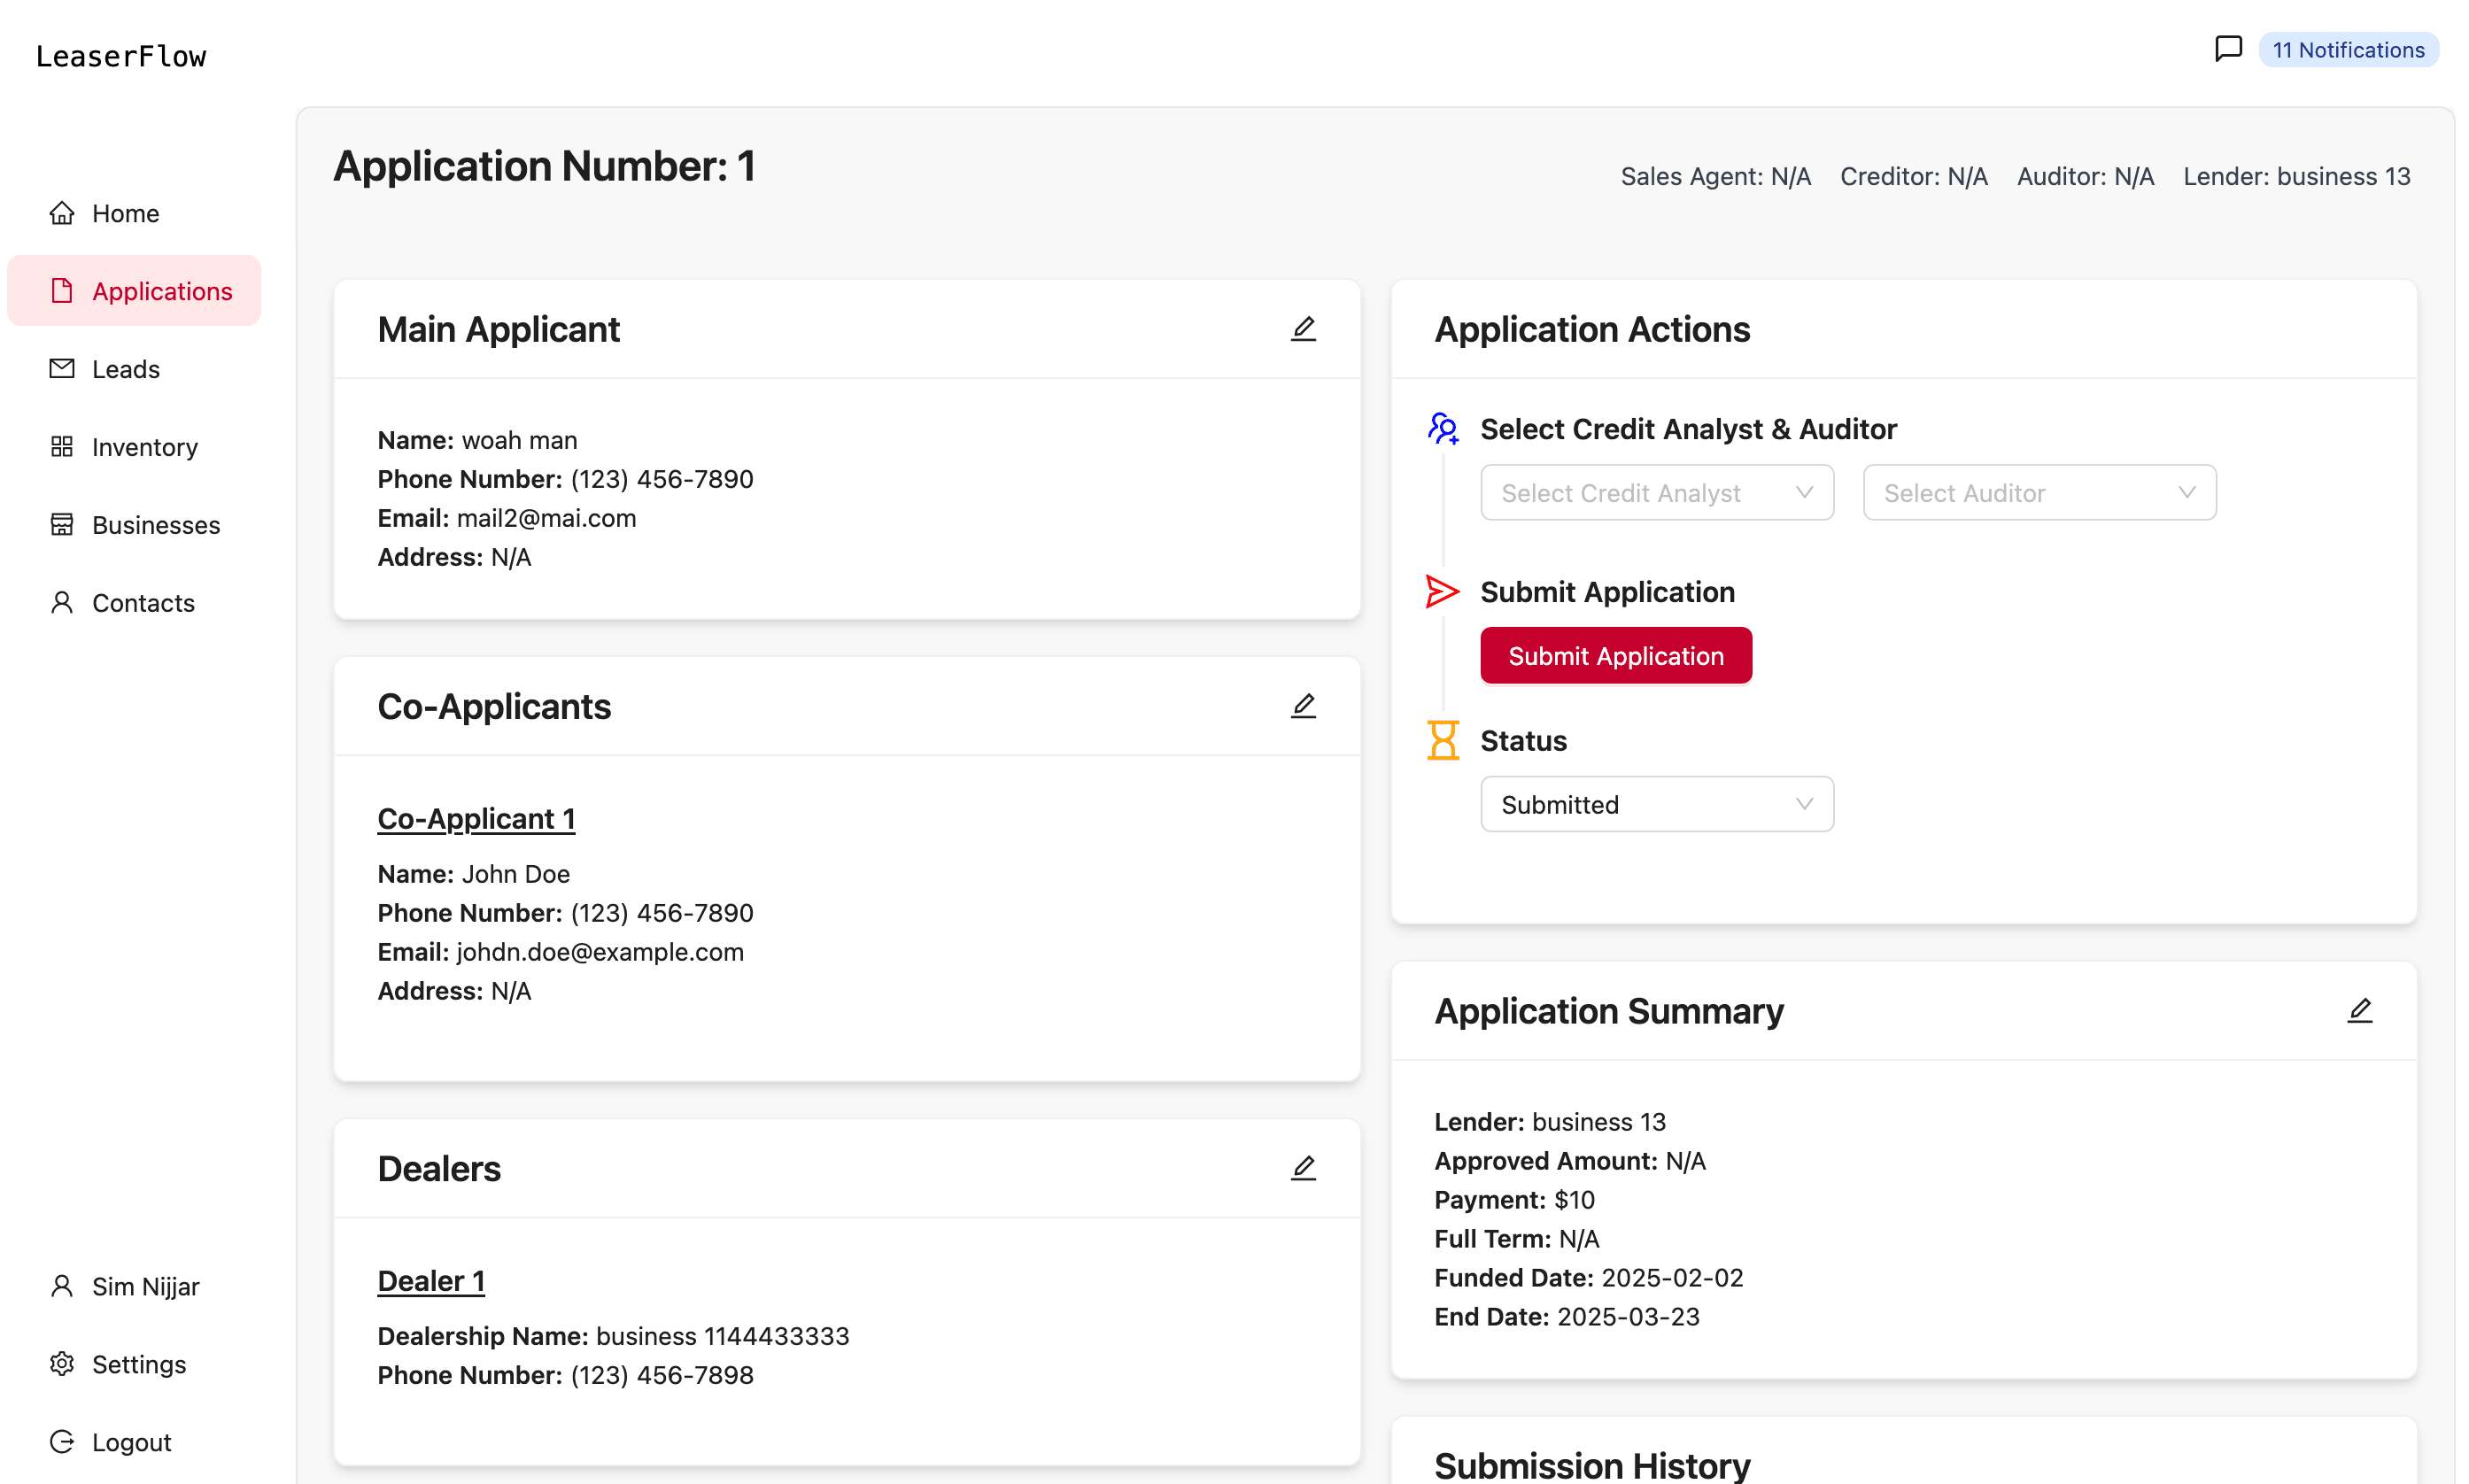This screenshot has height=1484, width=2469.
Task: Edit the Co-Applicants section
Action: [x=1303, y=706]
